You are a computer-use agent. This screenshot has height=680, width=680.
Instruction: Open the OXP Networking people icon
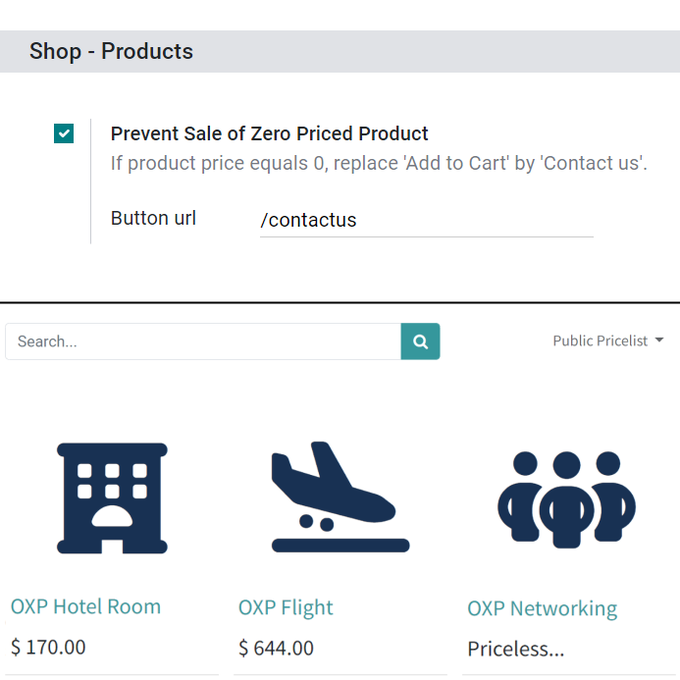coord(566,500)
